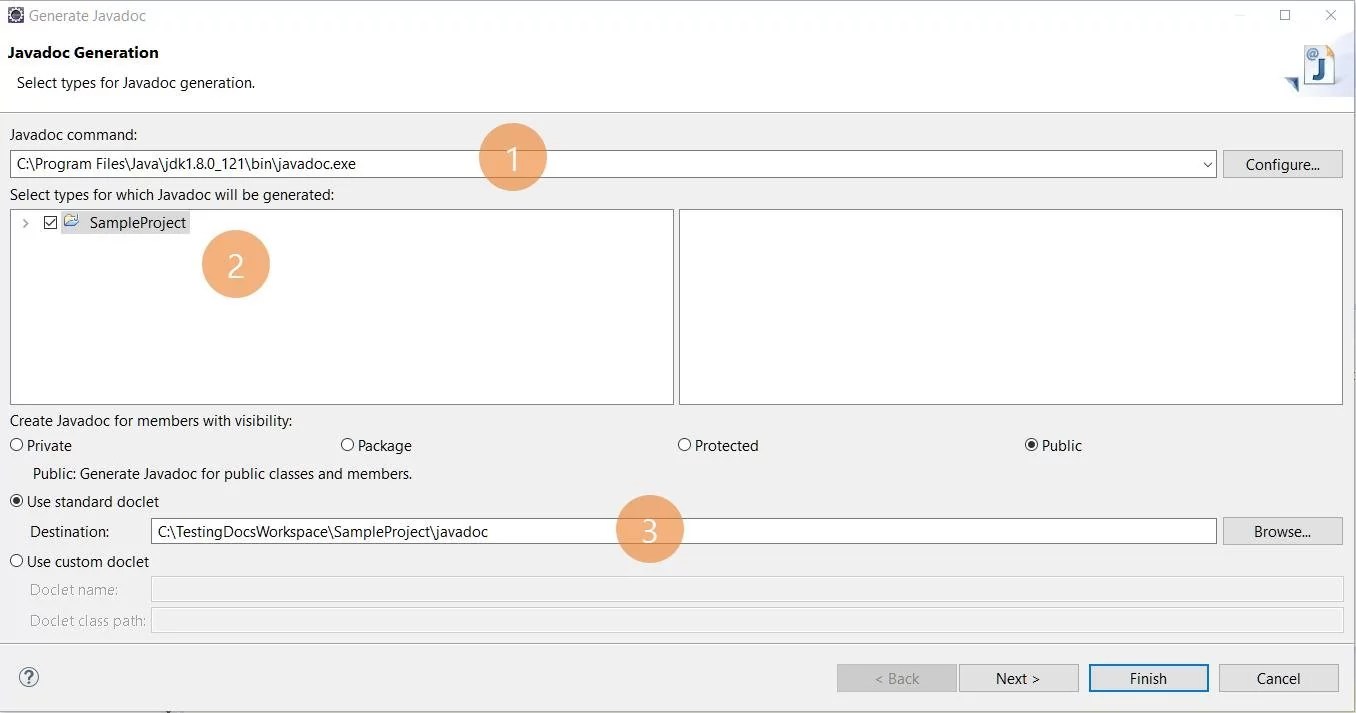Click the Help question mark icon

click(28, 677)
